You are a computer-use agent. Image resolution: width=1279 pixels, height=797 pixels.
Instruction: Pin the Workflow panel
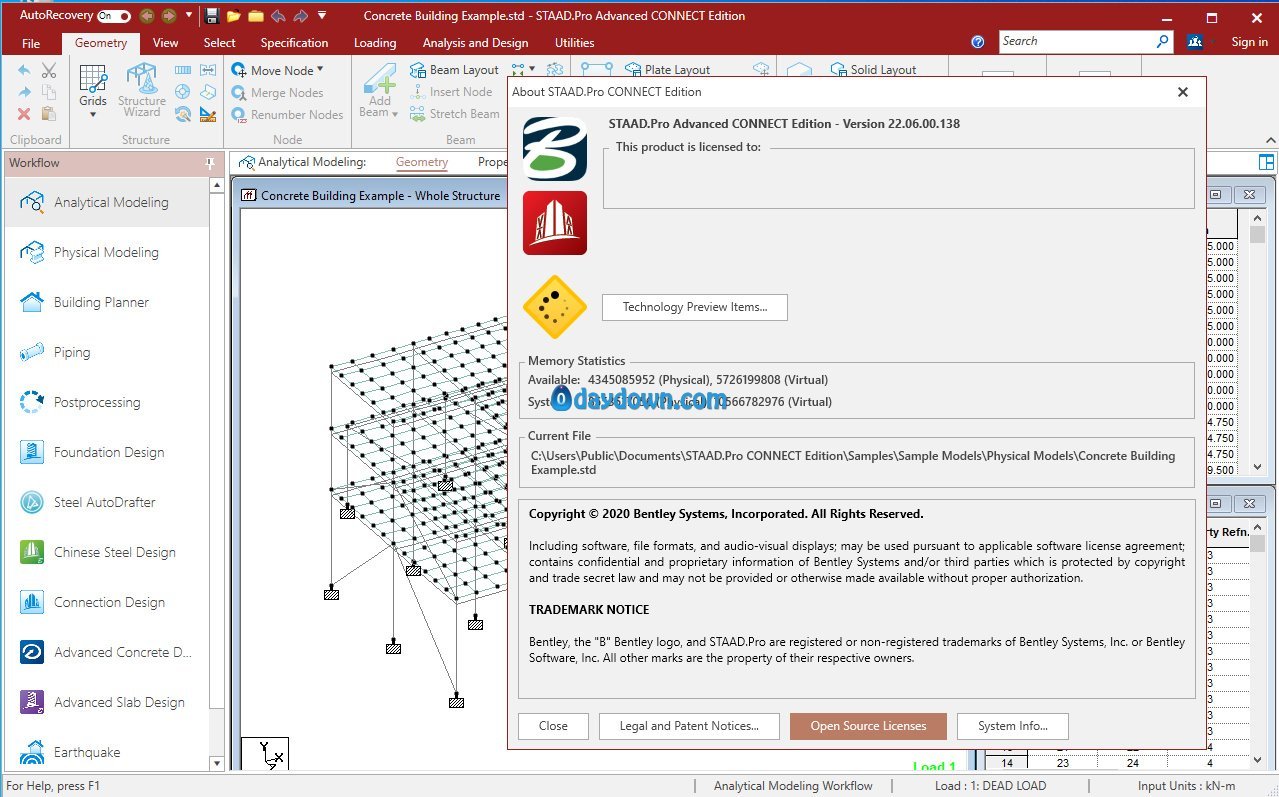pyautogui.click(x=210, y=163)
